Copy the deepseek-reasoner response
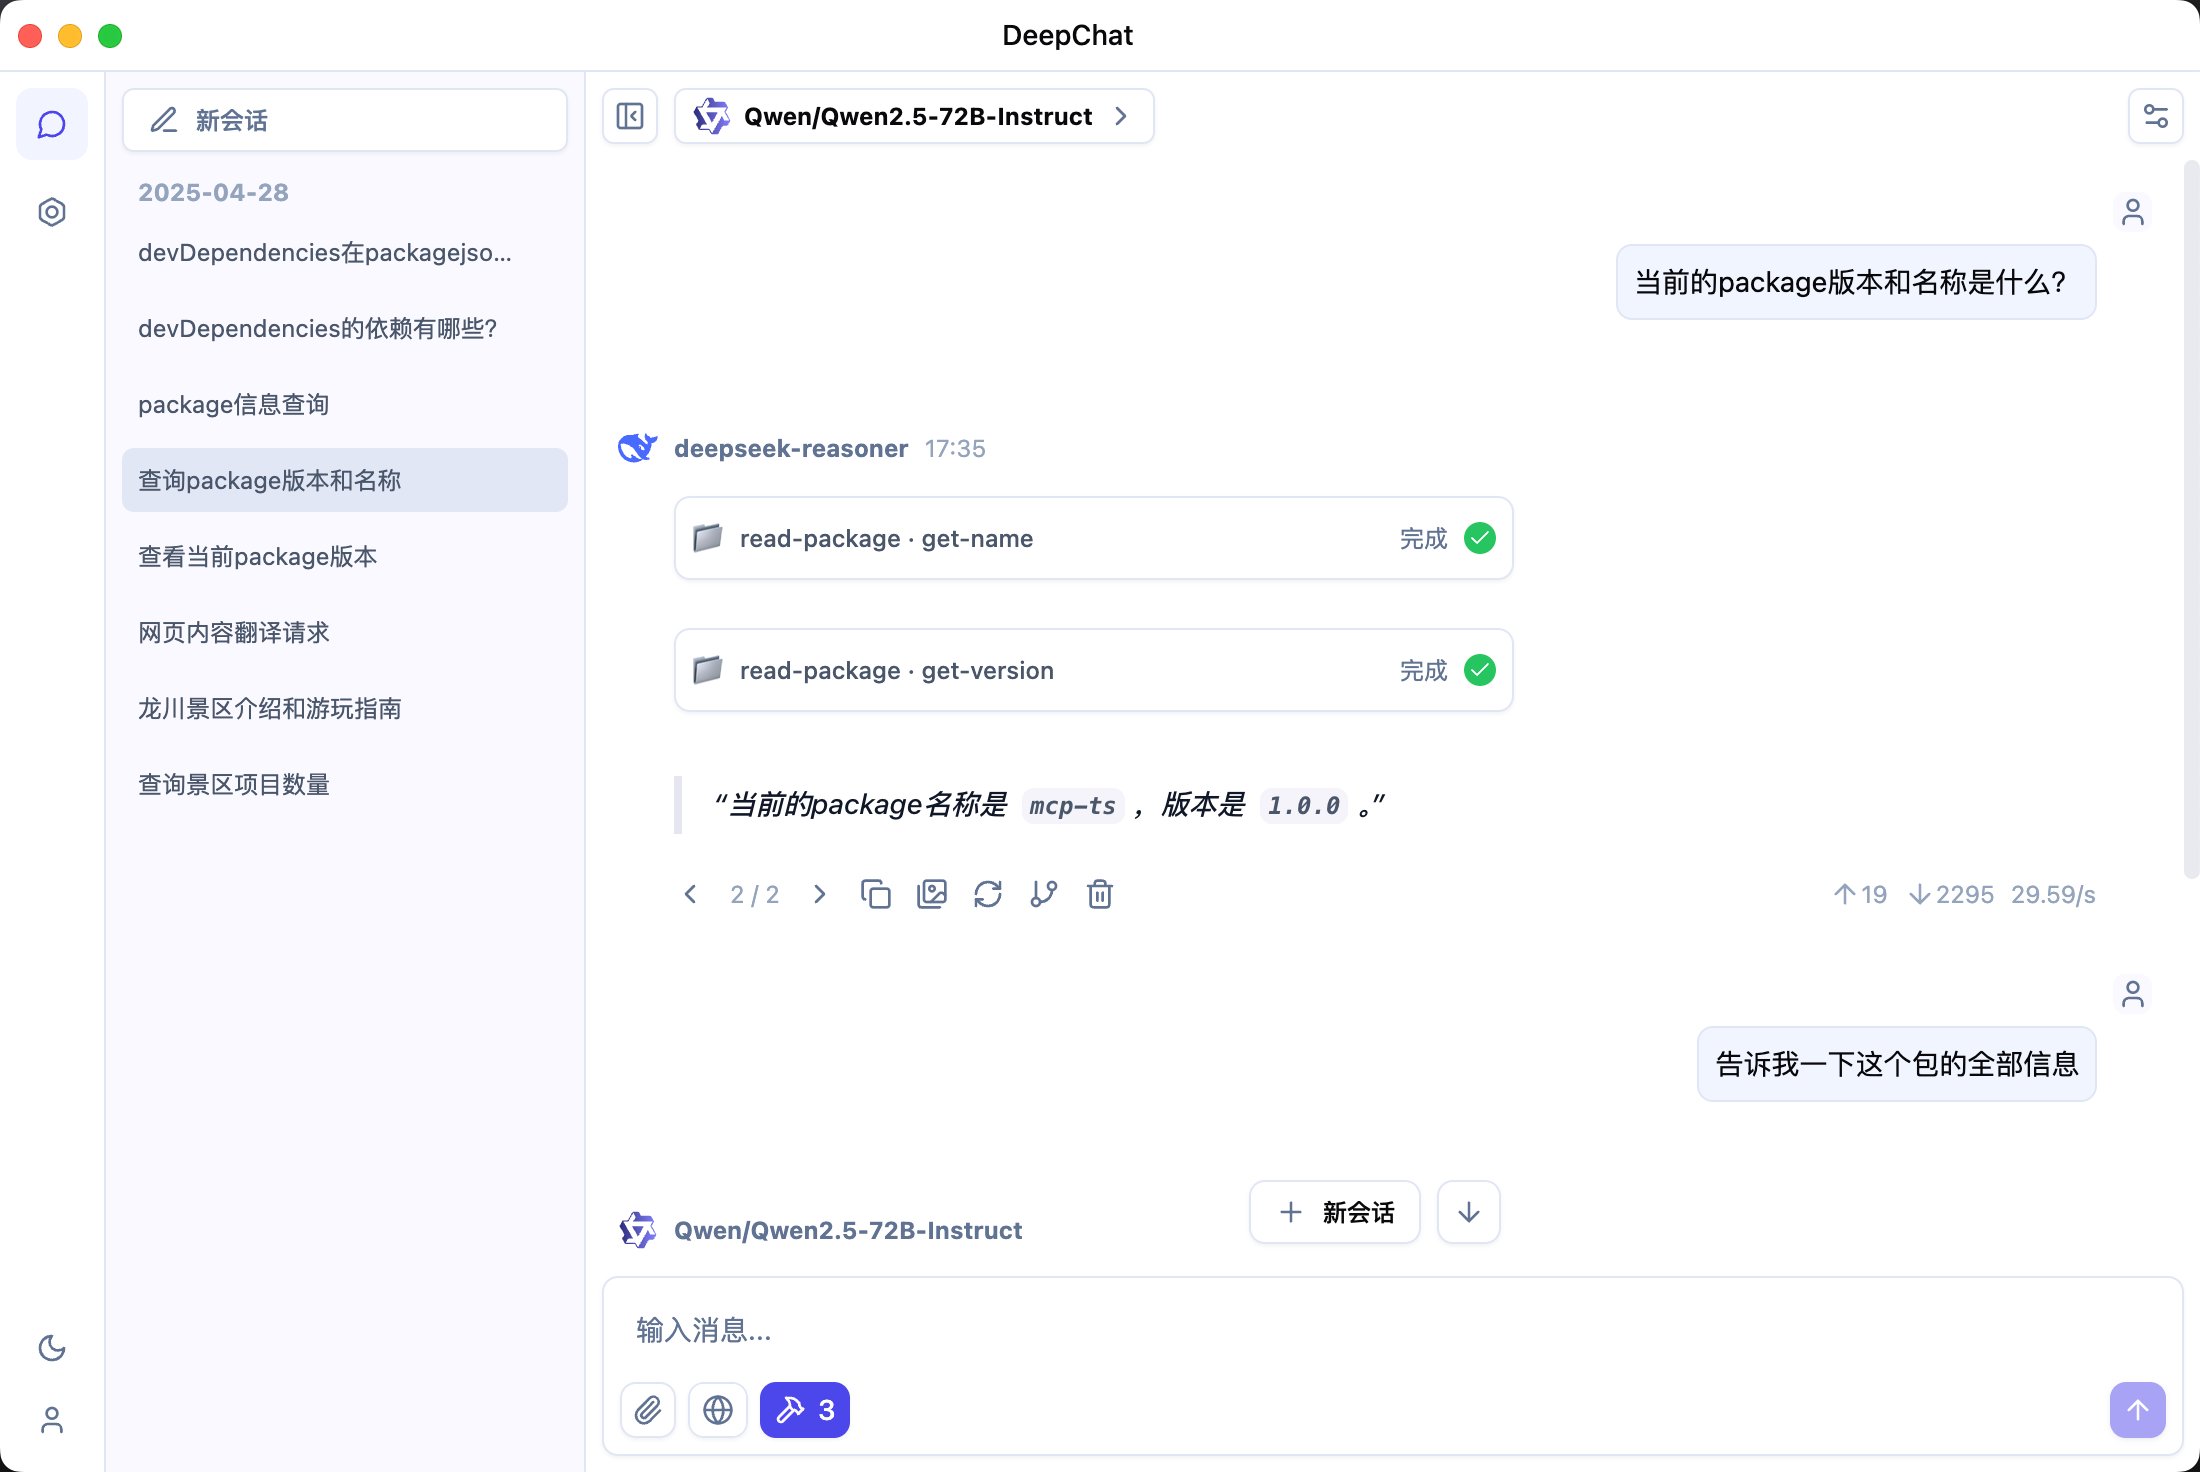 [875, 894]
